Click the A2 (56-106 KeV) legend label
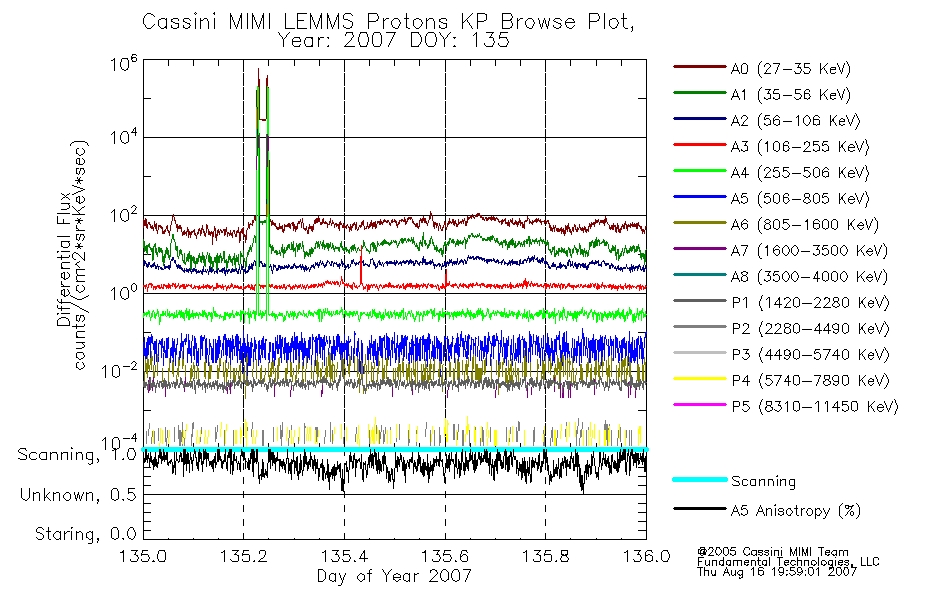Screen dimensions: 950x600 click(795, 121)
